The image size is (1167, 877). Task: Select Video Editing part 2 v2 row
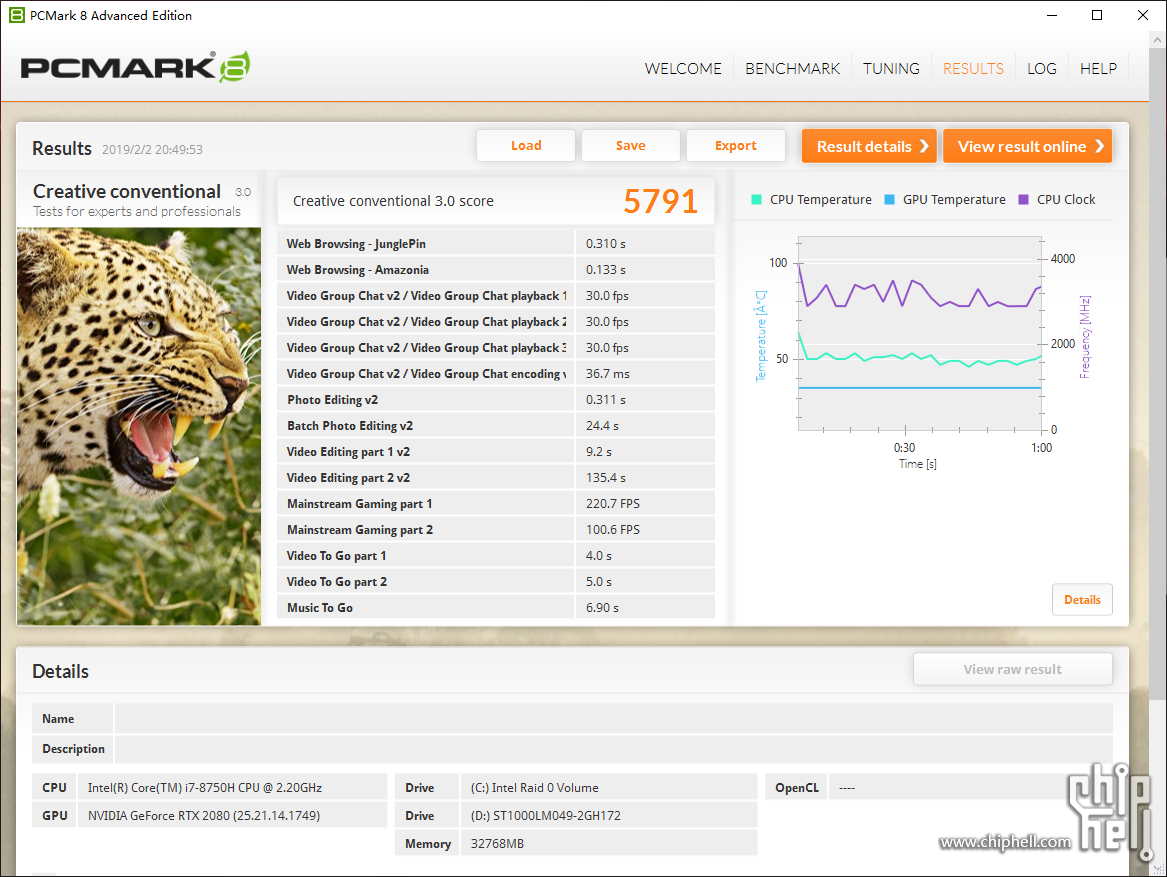tap(496, 478)
